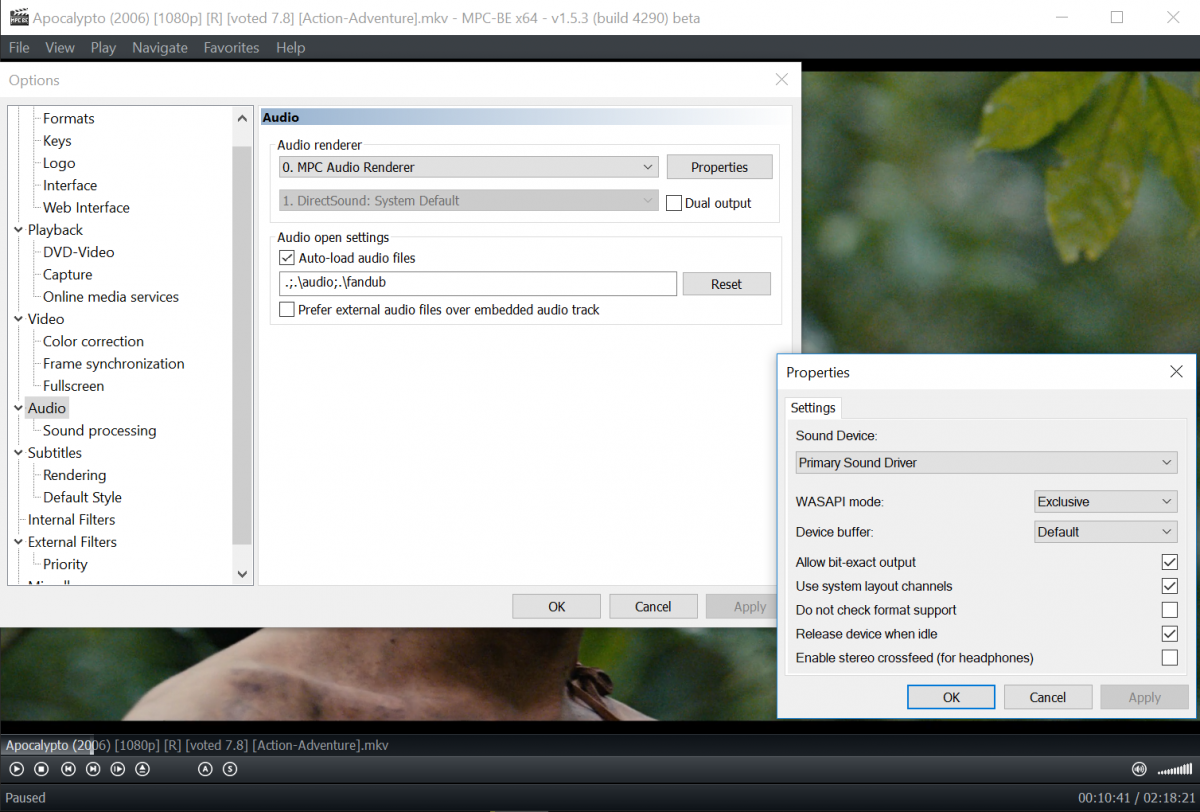The image size is (1200, 812).
Task: Enable Prefer external audio files over embedded
Action: click(287, 310)
